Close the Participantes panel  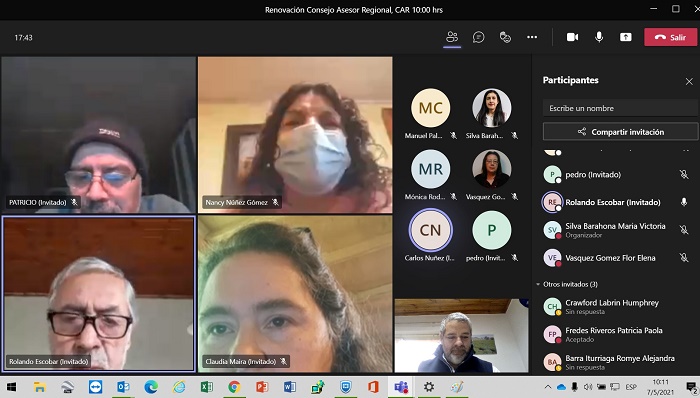click(x=689, y=81)
